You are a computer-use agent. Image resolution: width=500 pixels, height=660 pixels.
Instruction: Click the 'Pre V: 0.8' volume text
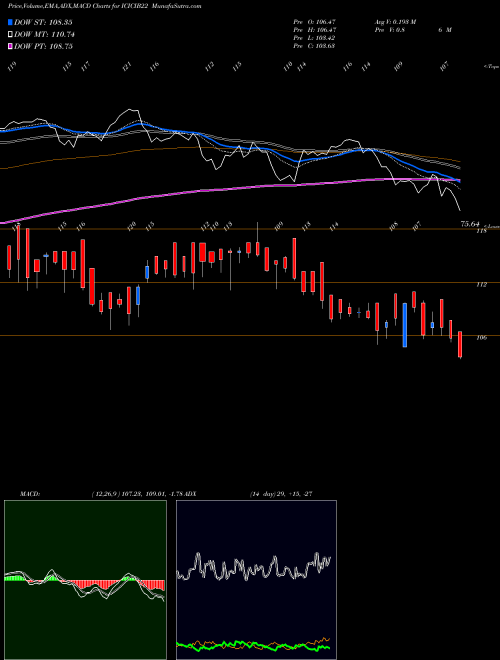point(390,30)
